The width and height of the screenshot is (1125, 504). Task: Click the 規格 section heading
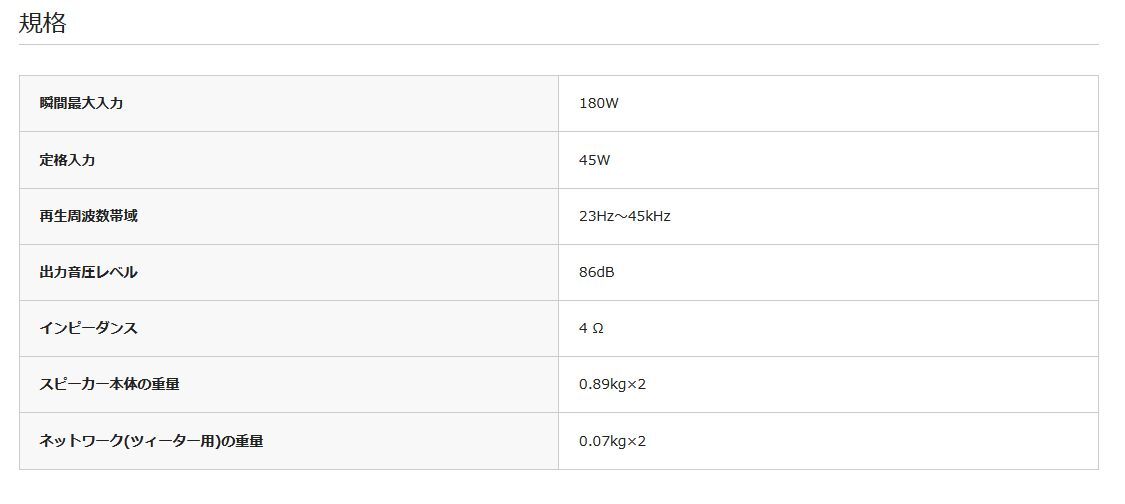[x=42, y=24]
